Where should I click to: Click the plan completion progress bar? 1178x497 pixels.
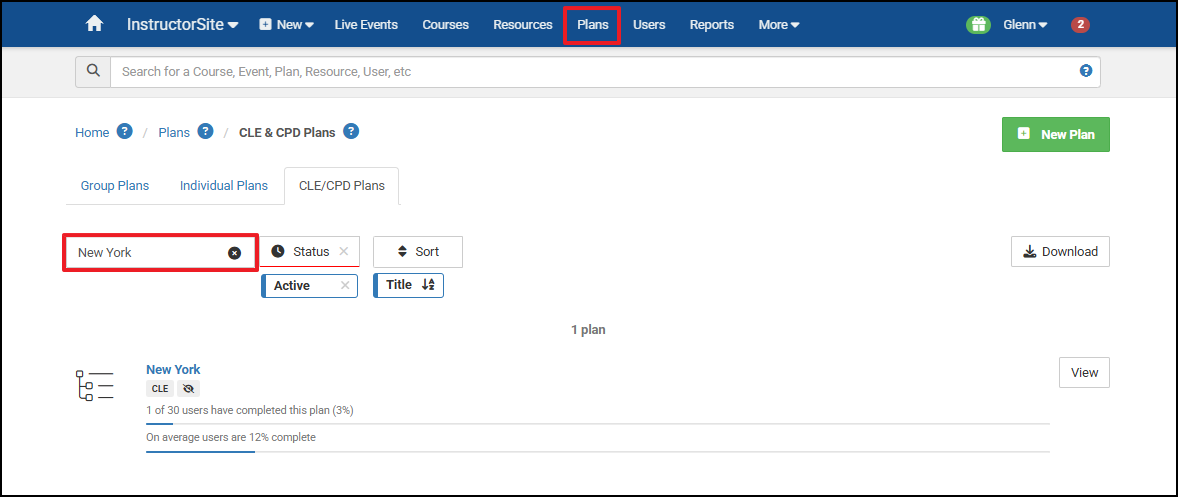(x=597, y=424)
